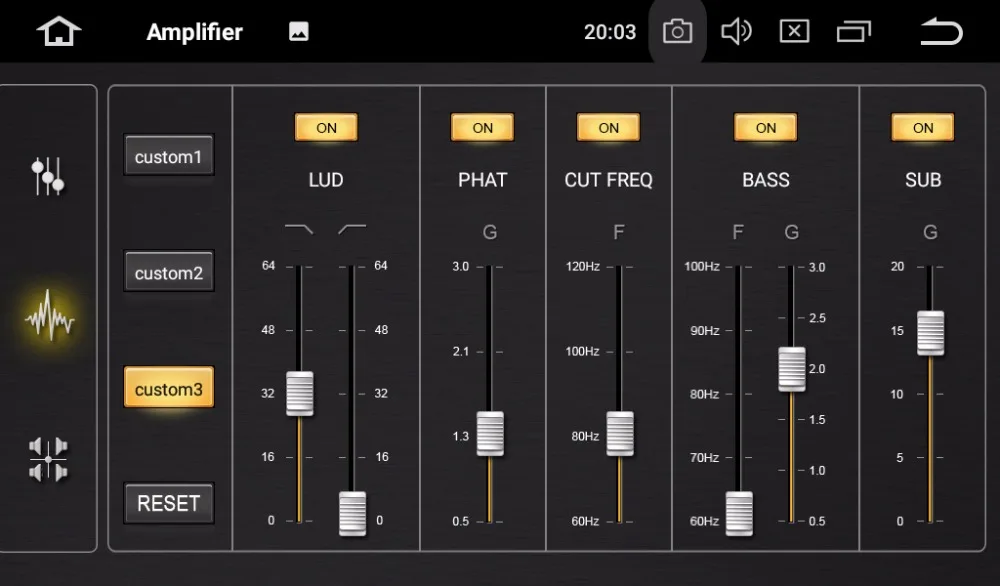Turn off the LUD ON switch
1000x586 pixels.
[326, 128]
